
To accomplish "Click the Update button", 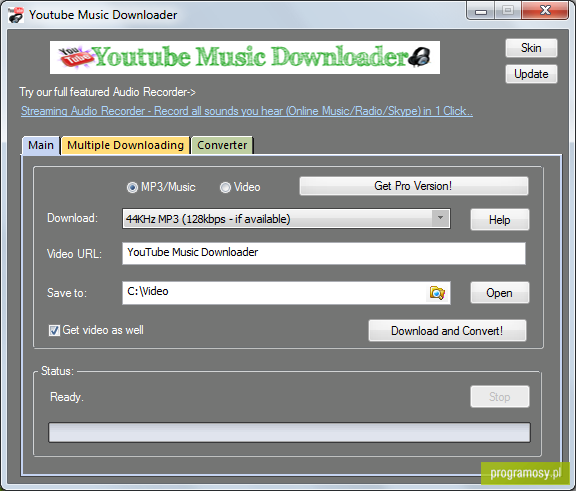I will coord(531,74).
